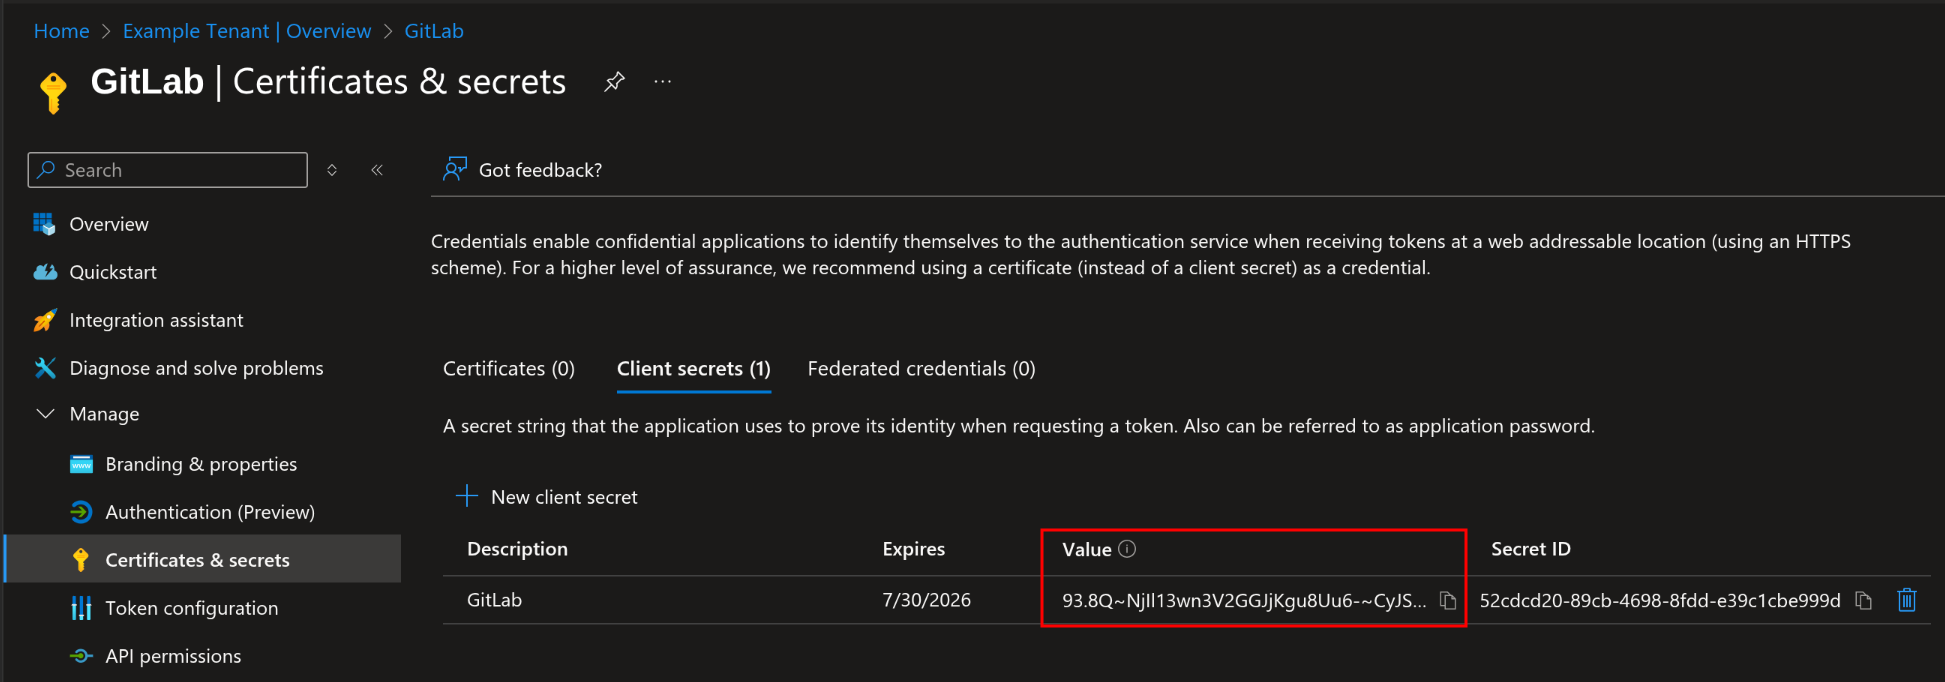This screenshot has height=682, width=1945.
Task: Open the more options ellipsis menu
Action: click(663, 82)
